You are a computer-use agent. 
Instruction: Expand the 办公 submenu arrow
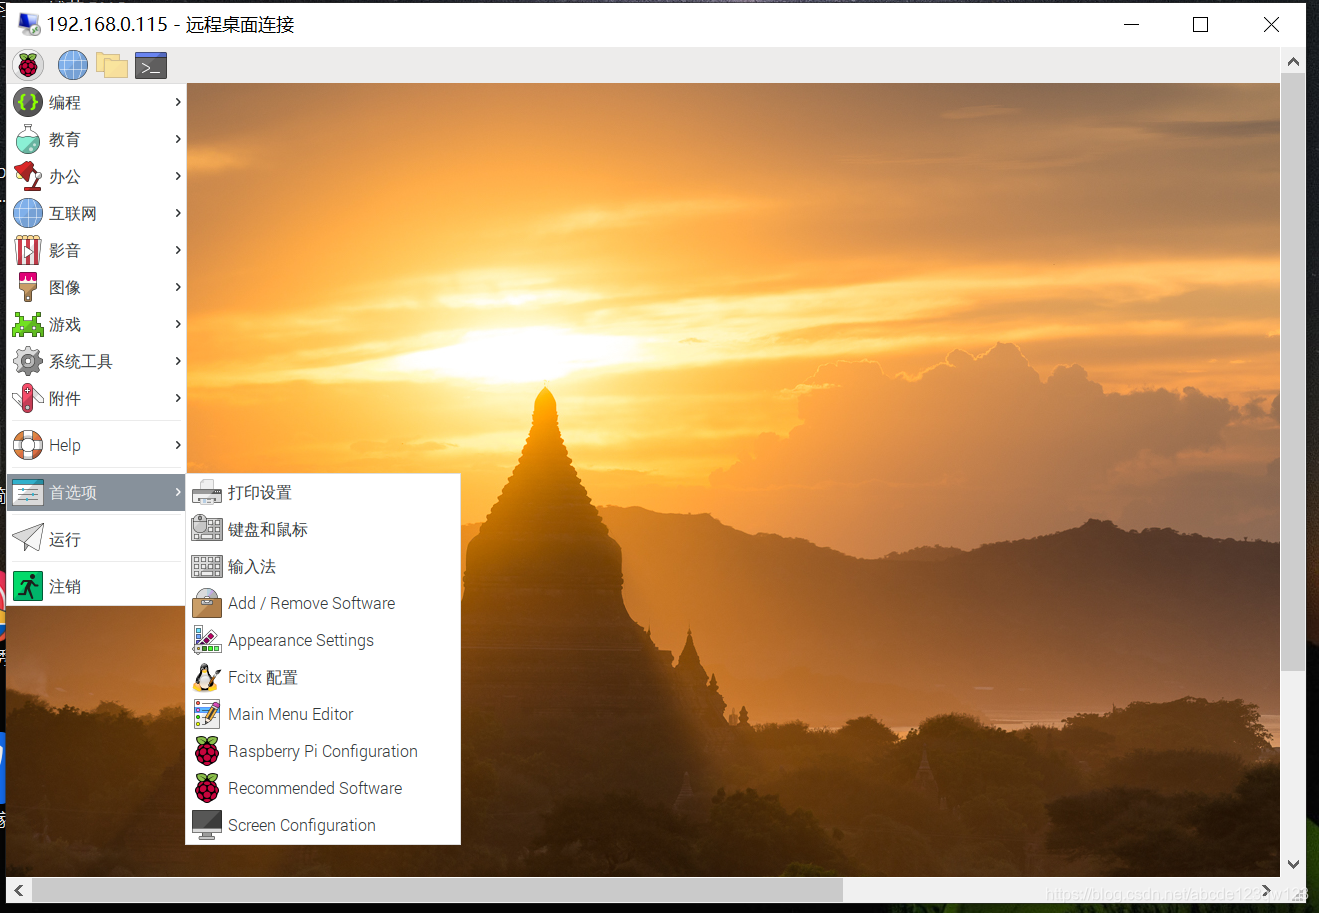coord(178,176)
